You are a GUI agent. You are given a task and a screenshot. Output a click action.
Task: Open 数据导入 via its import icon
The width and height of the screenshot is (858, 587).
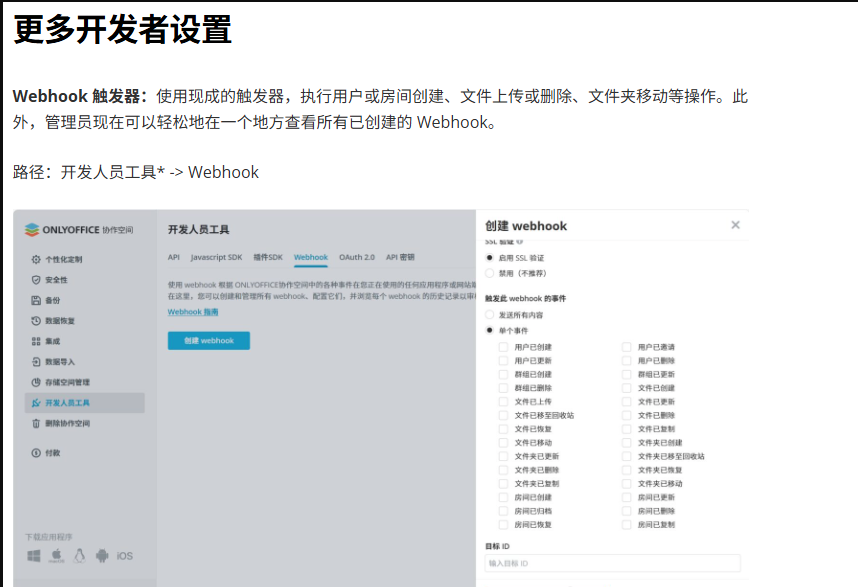[x=36, y=362]
